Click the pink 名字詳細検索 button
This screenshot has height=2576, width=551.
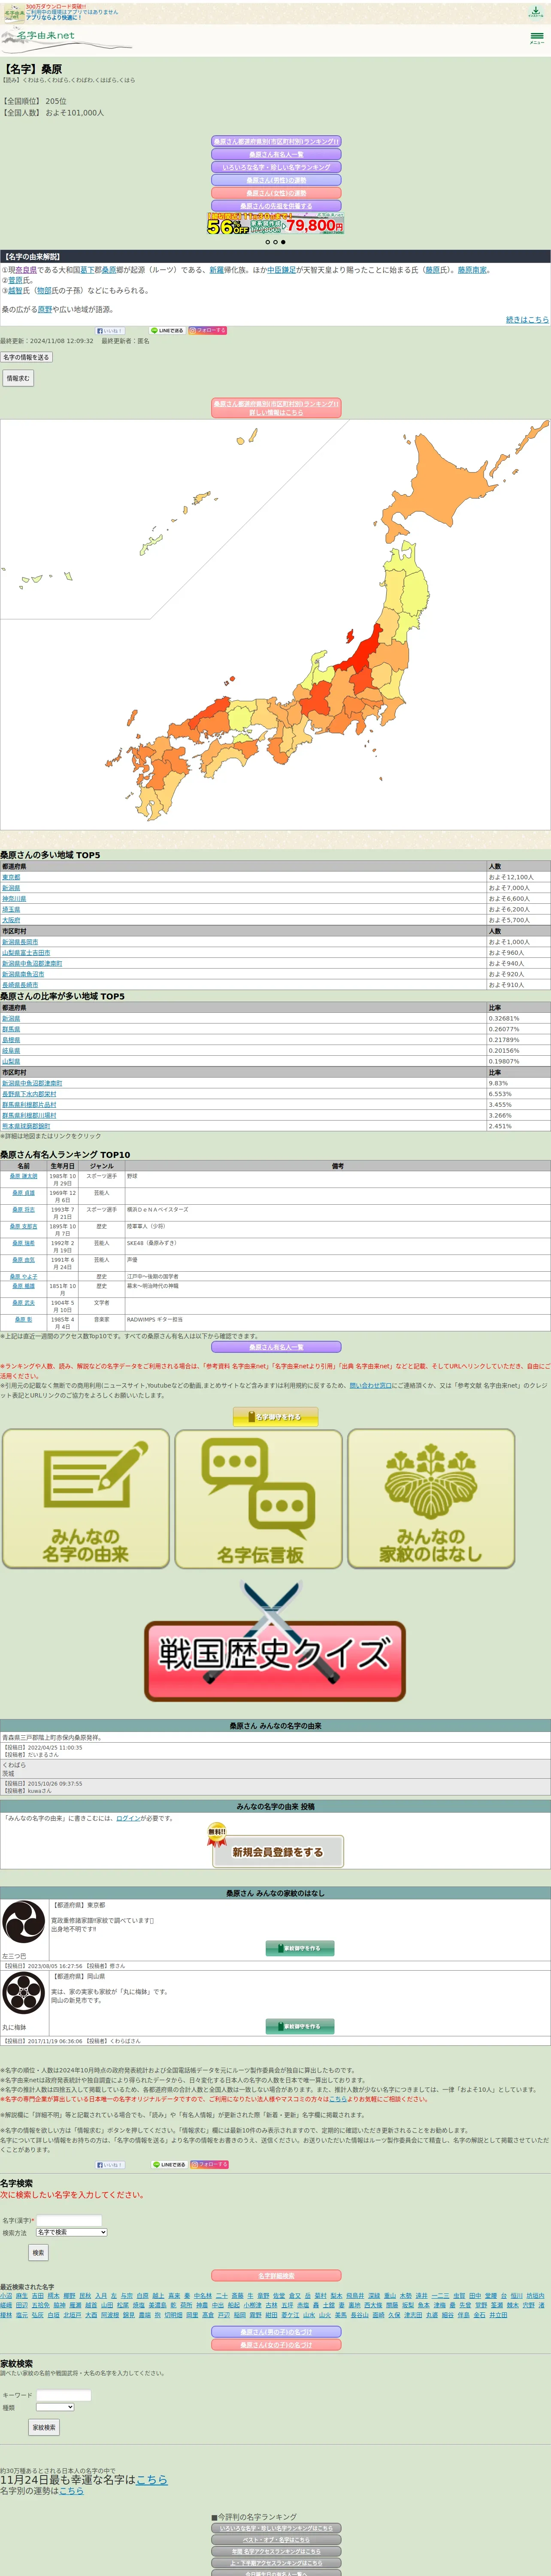[276, 2275]
